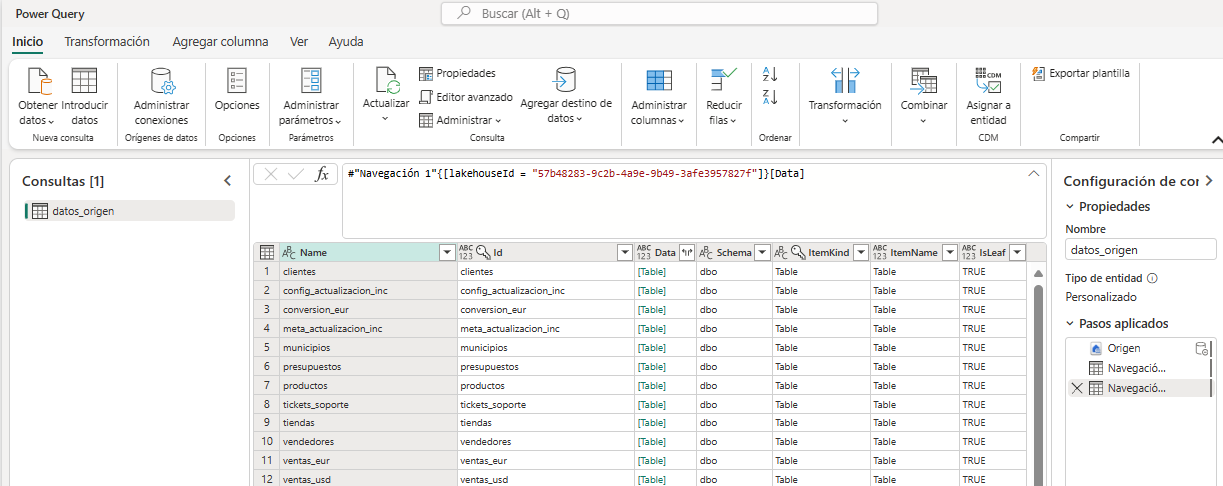This screenshot has height=486, width=1223.
Task: Collapse the formula bar chevron
Action: coord(1034,174)
